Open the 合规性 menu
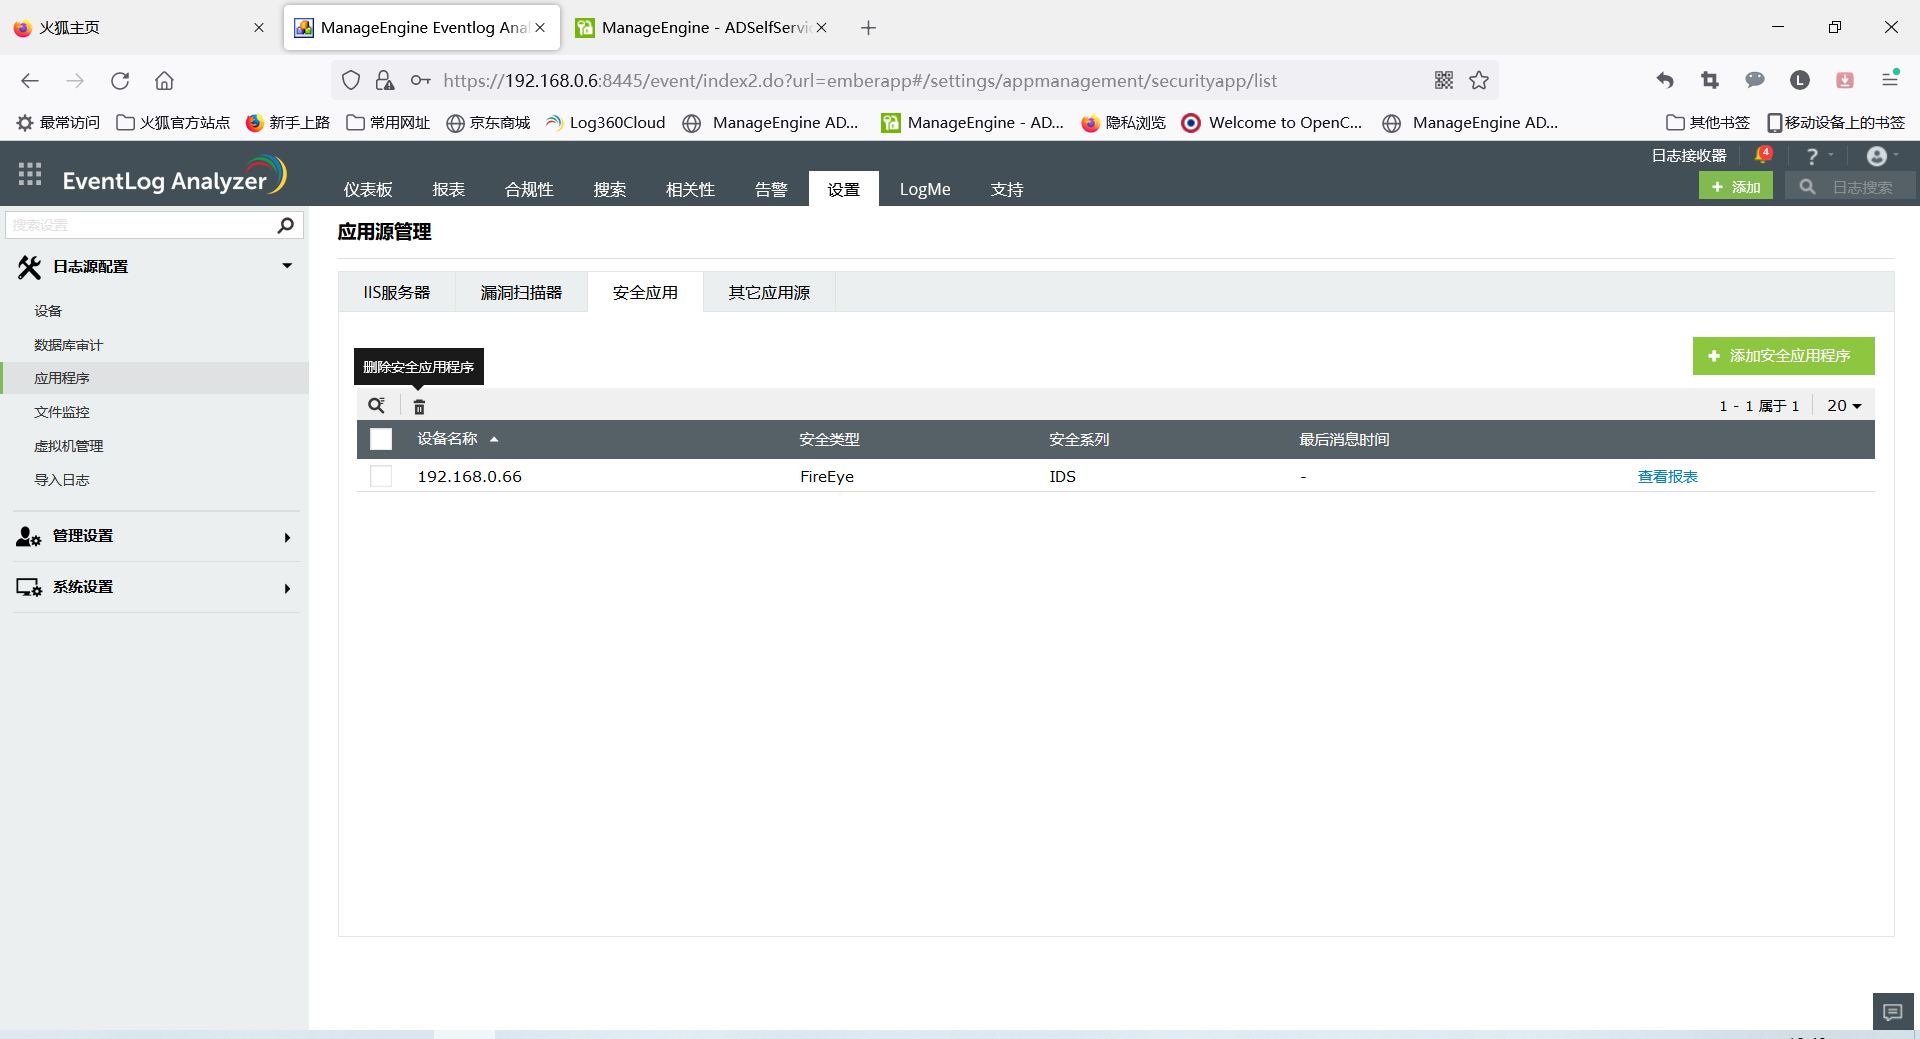1920x1039 pixels. tap(529, 189)
